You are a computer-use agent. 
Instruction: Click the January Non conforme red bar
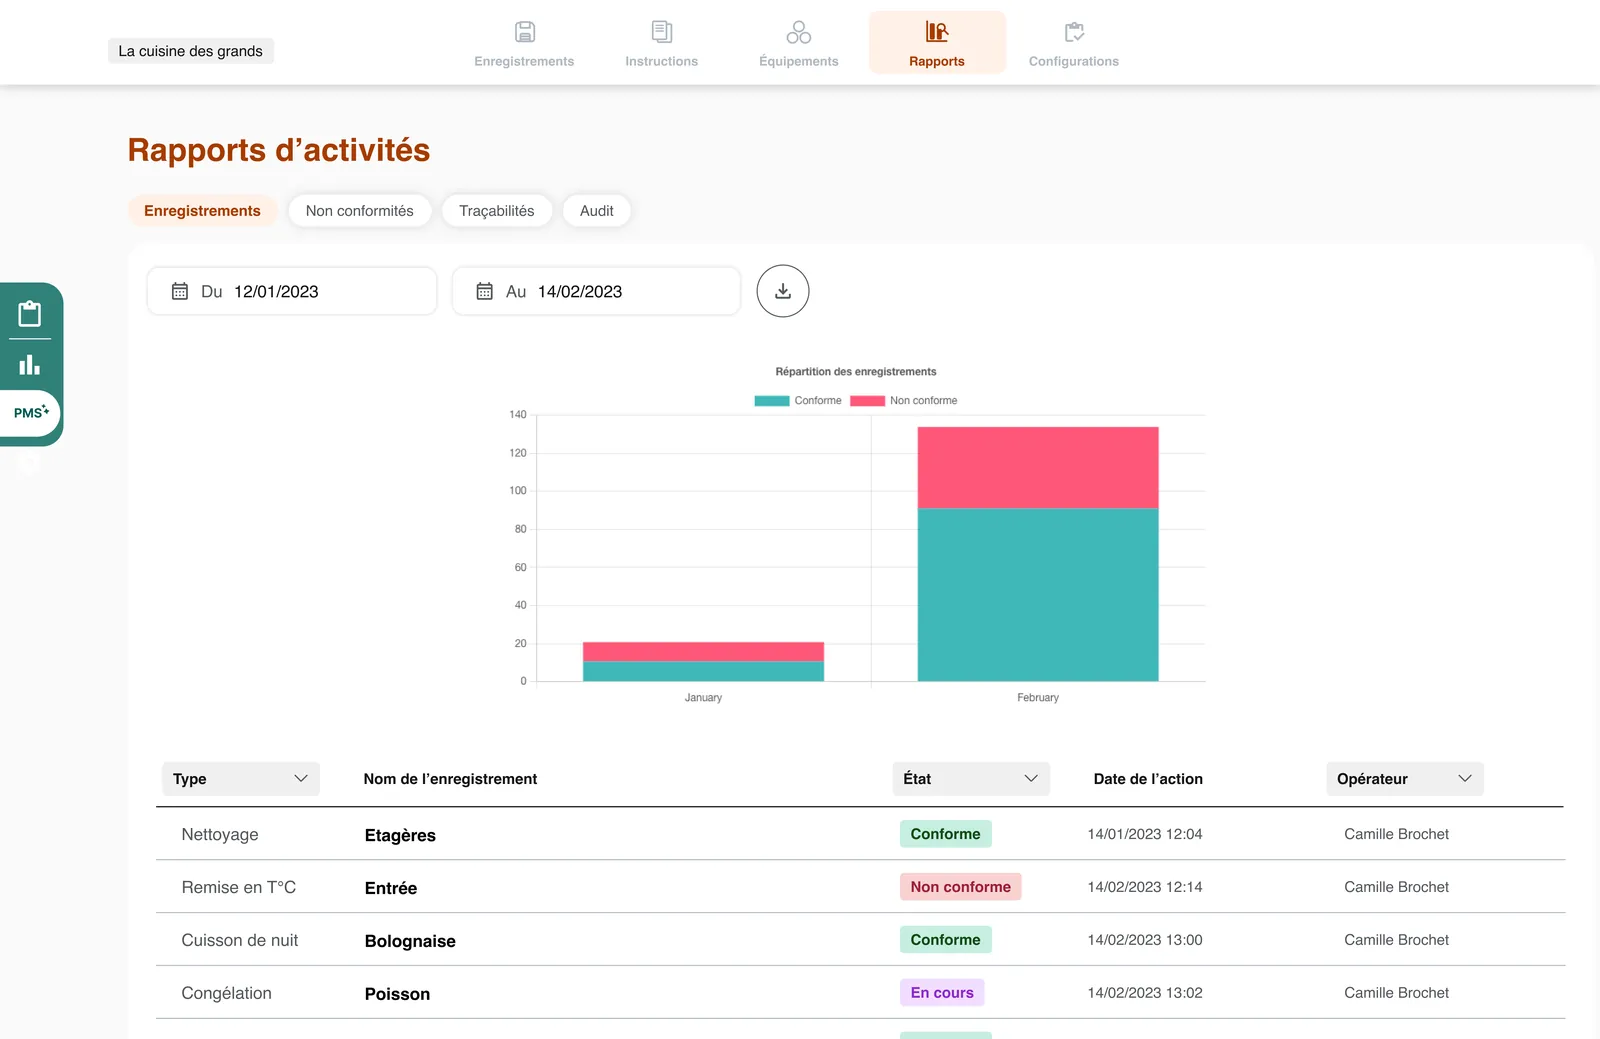point(703,652)
